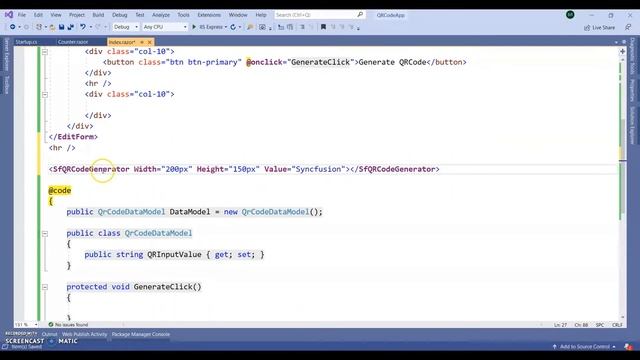The height and width of the screenshot is (360, 640).
Task: Open the Extensions menu
Action: click(x=209, y=15)
